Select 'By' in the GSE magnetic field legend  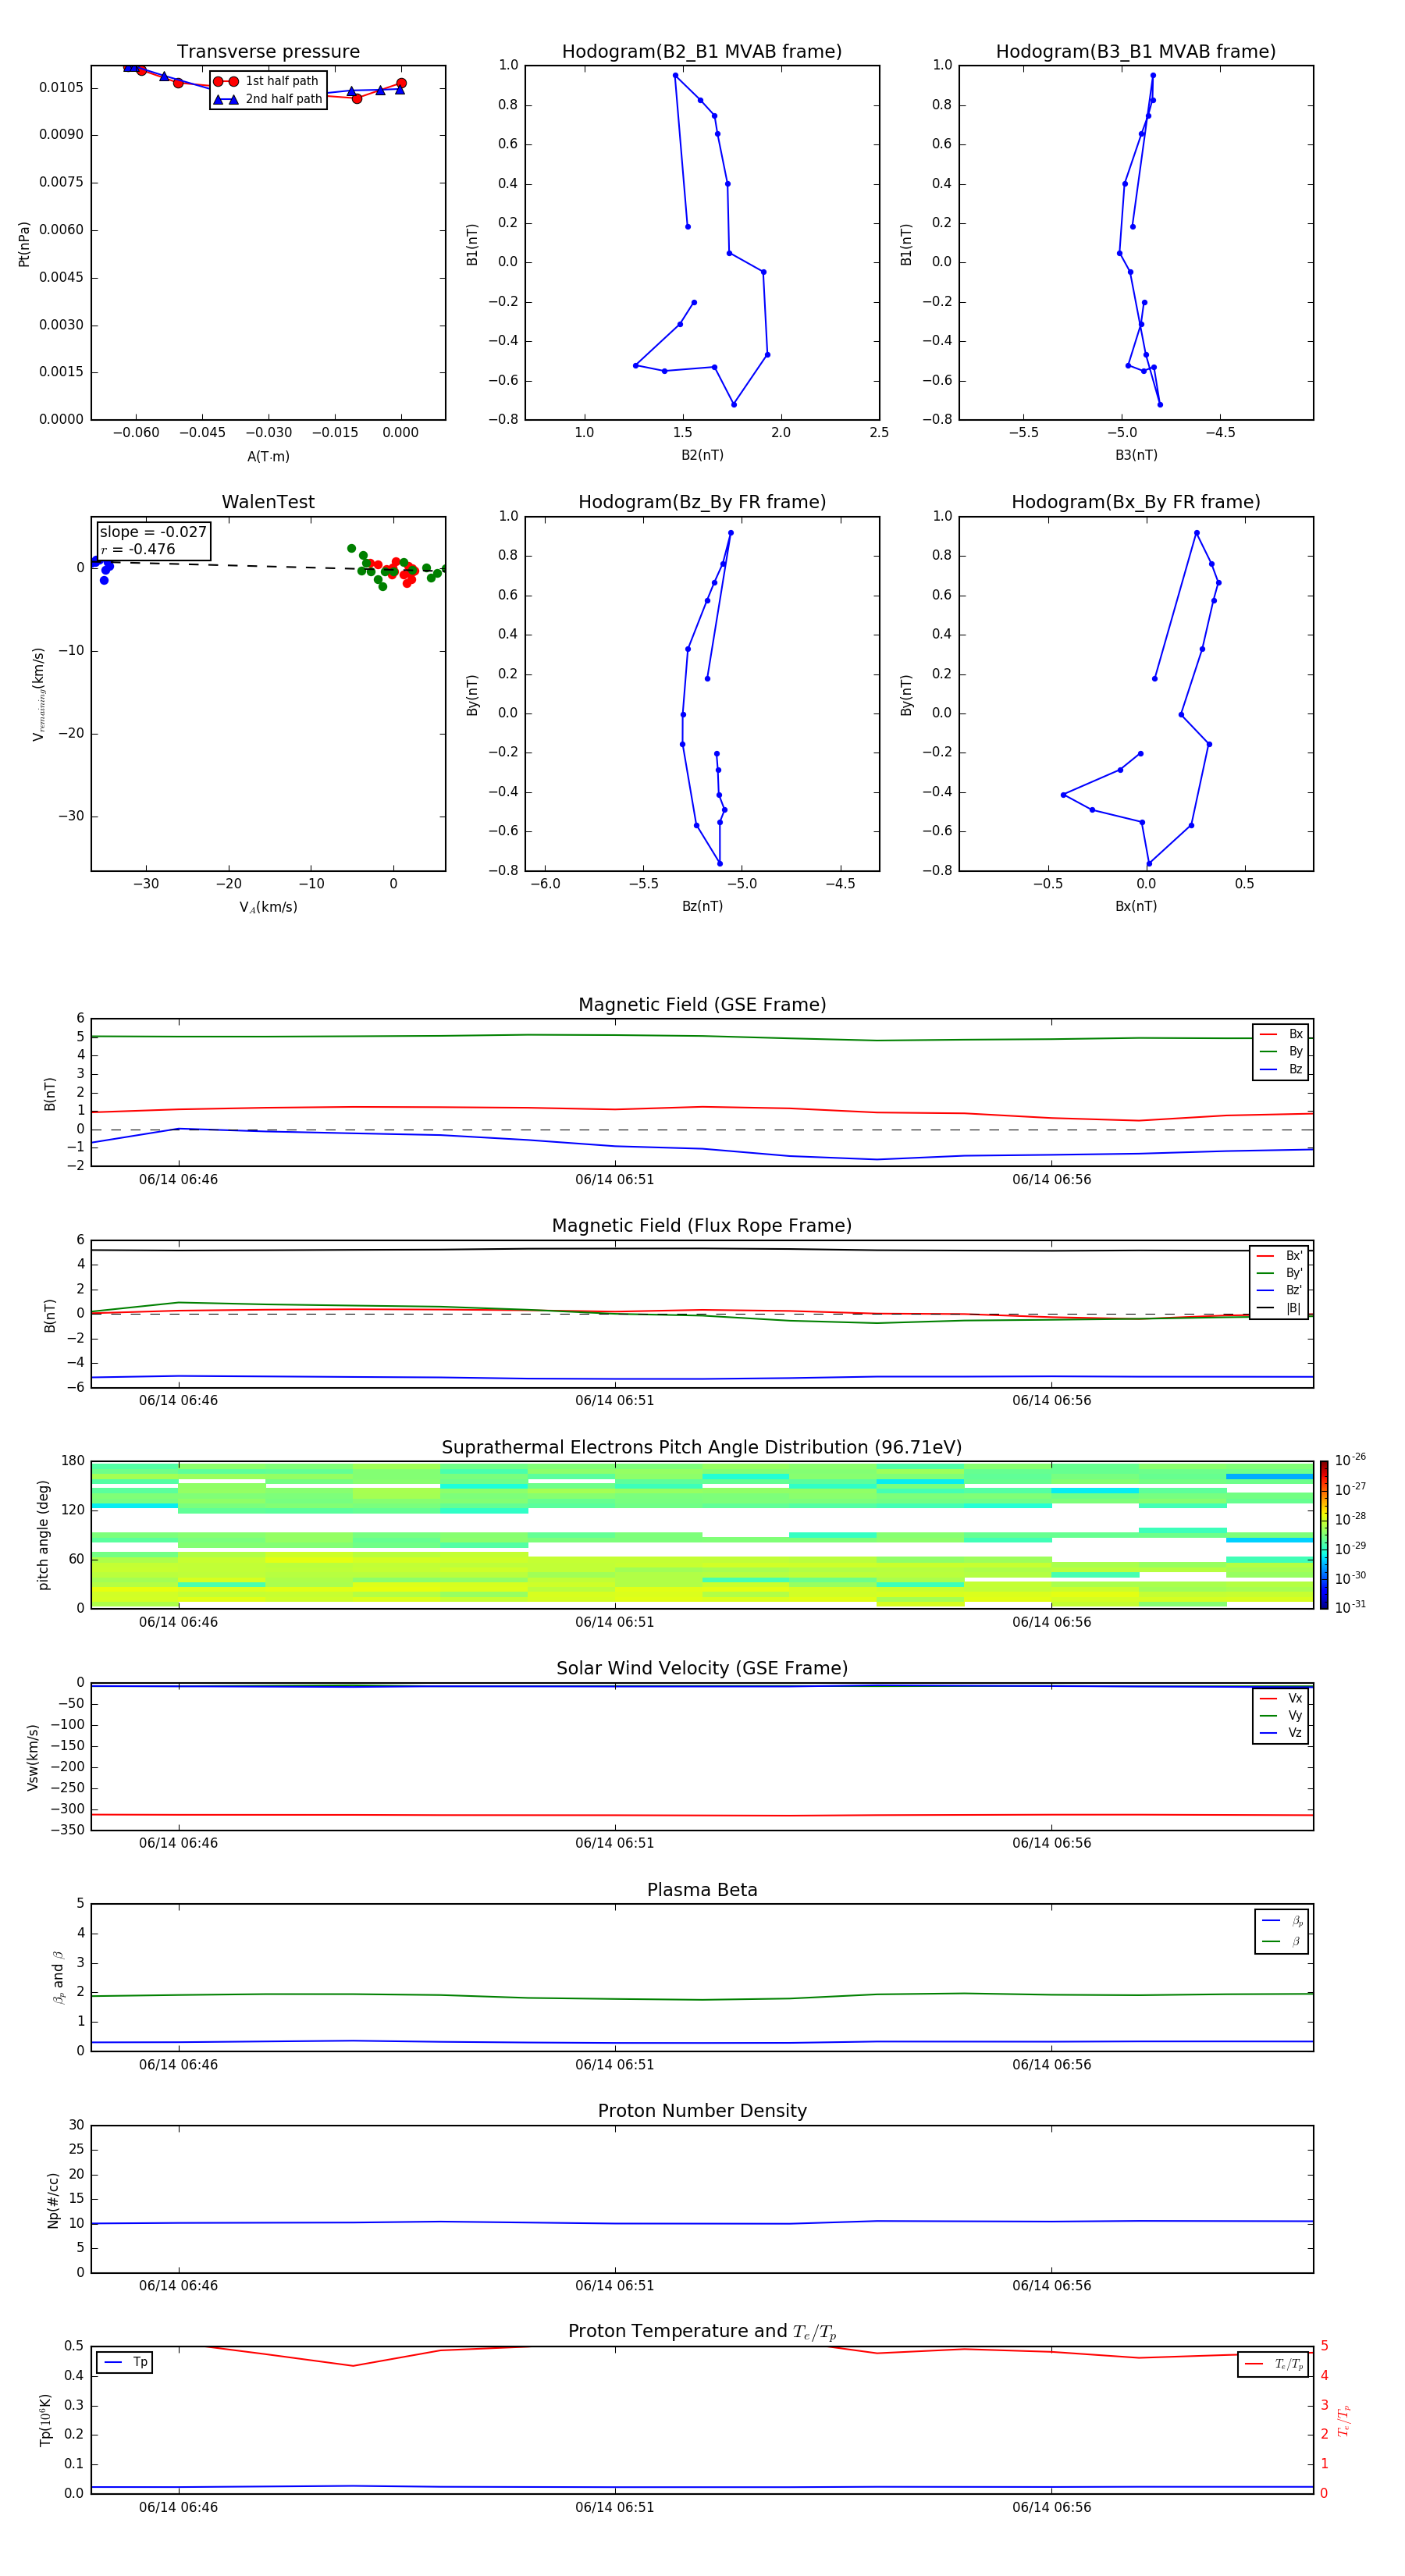click(x=1281, y=1052)
